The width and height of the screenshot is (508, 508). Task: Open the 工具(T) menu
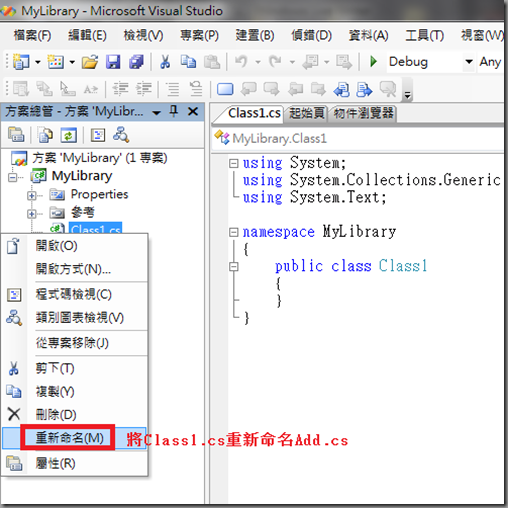424,35
